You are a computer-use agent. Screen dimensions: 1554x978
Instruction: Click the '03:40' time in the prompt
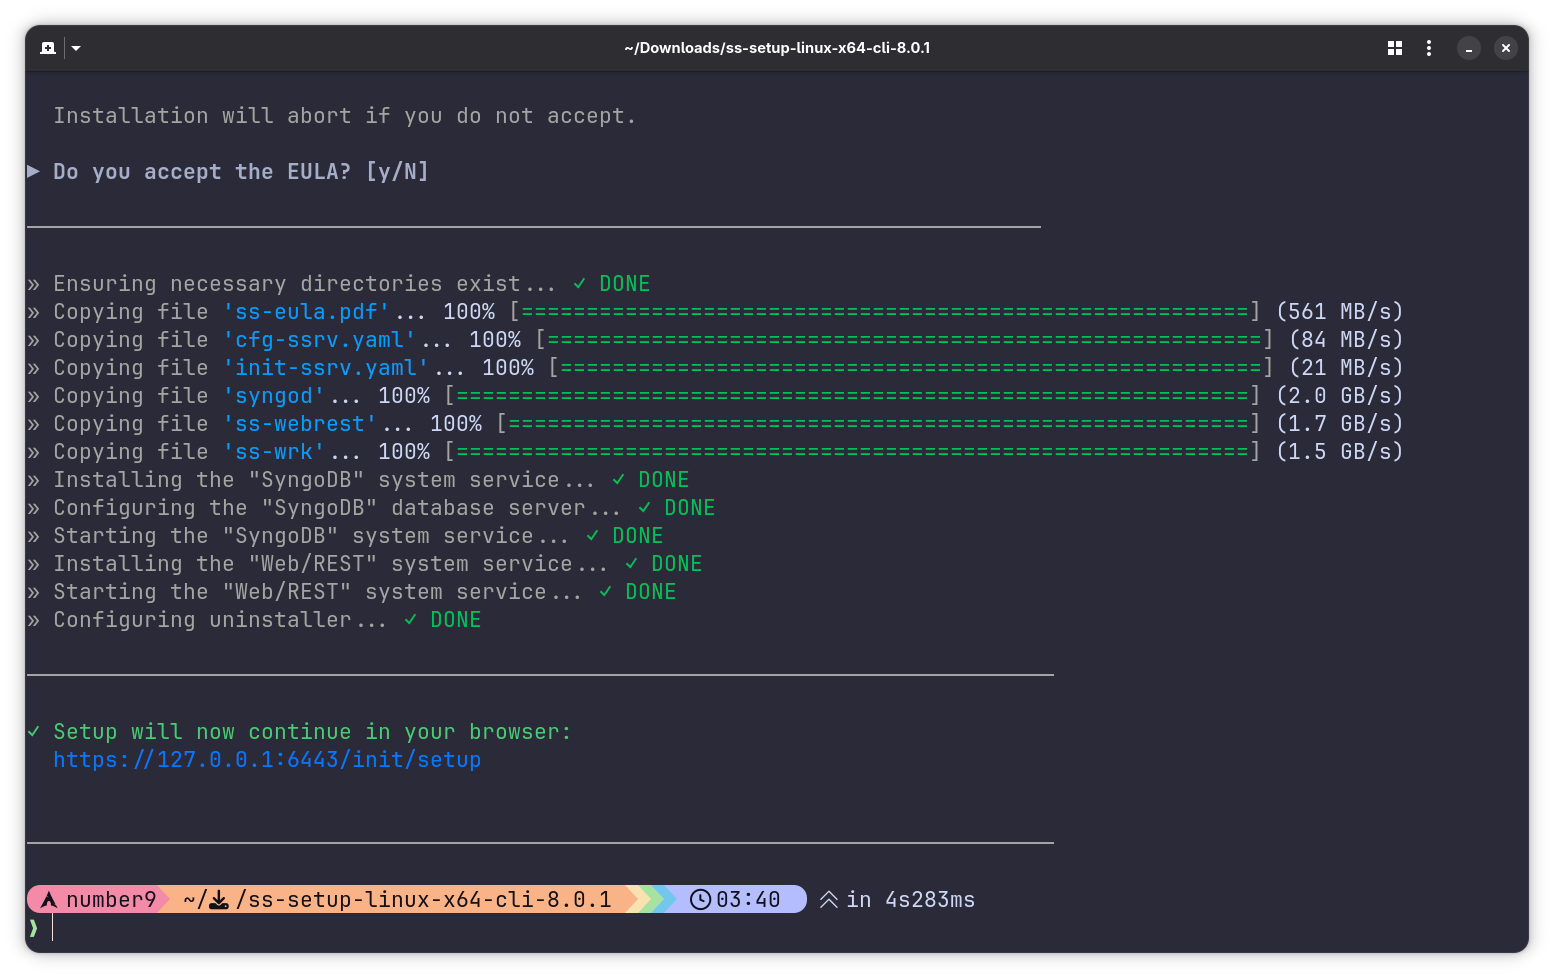[x=748, y=900]
